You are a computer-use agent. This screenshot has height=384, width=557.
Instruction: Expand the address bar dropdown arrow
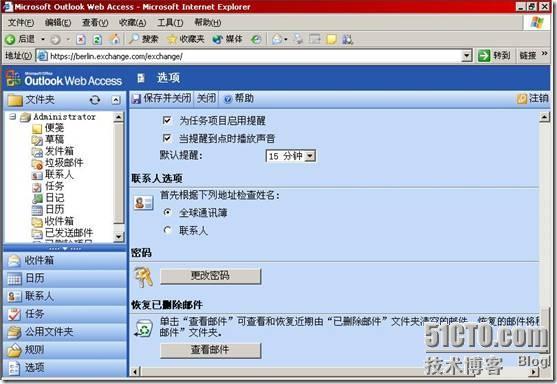467,56
